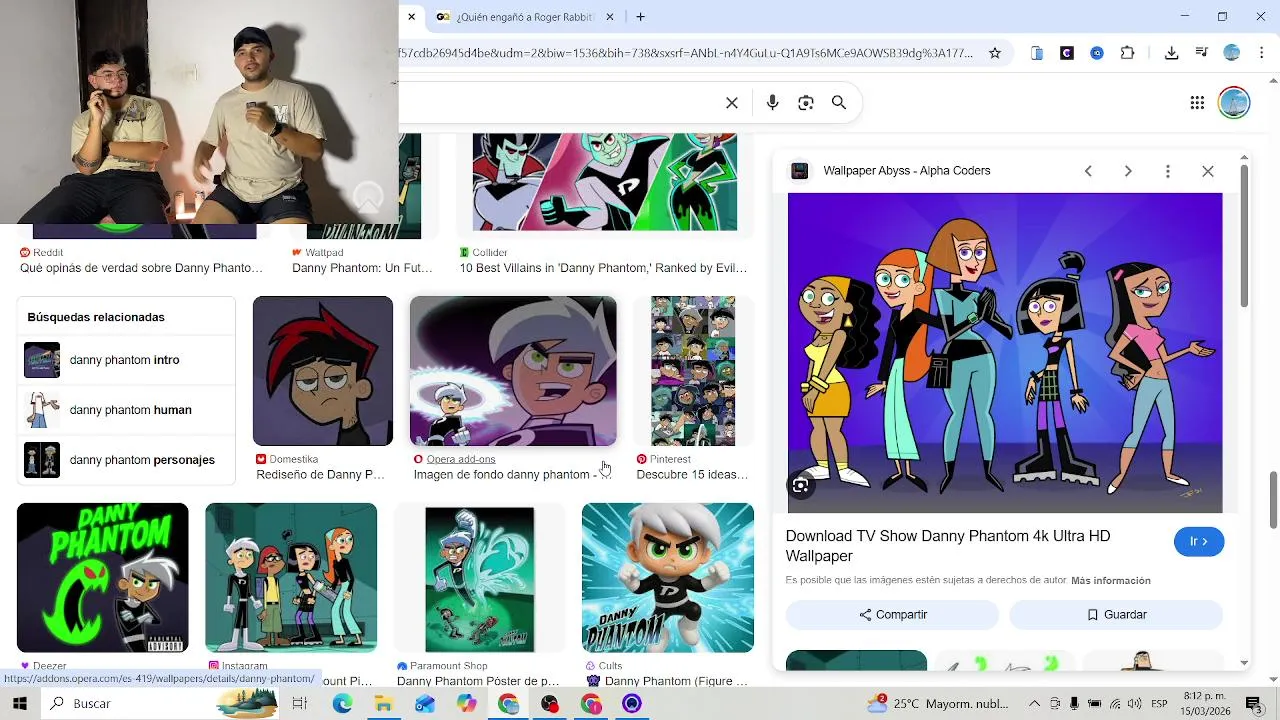Click the large Danny Phantom girls wallpaper image
The height and width of the screenshot is (720, 1280).
[1005, 353]
